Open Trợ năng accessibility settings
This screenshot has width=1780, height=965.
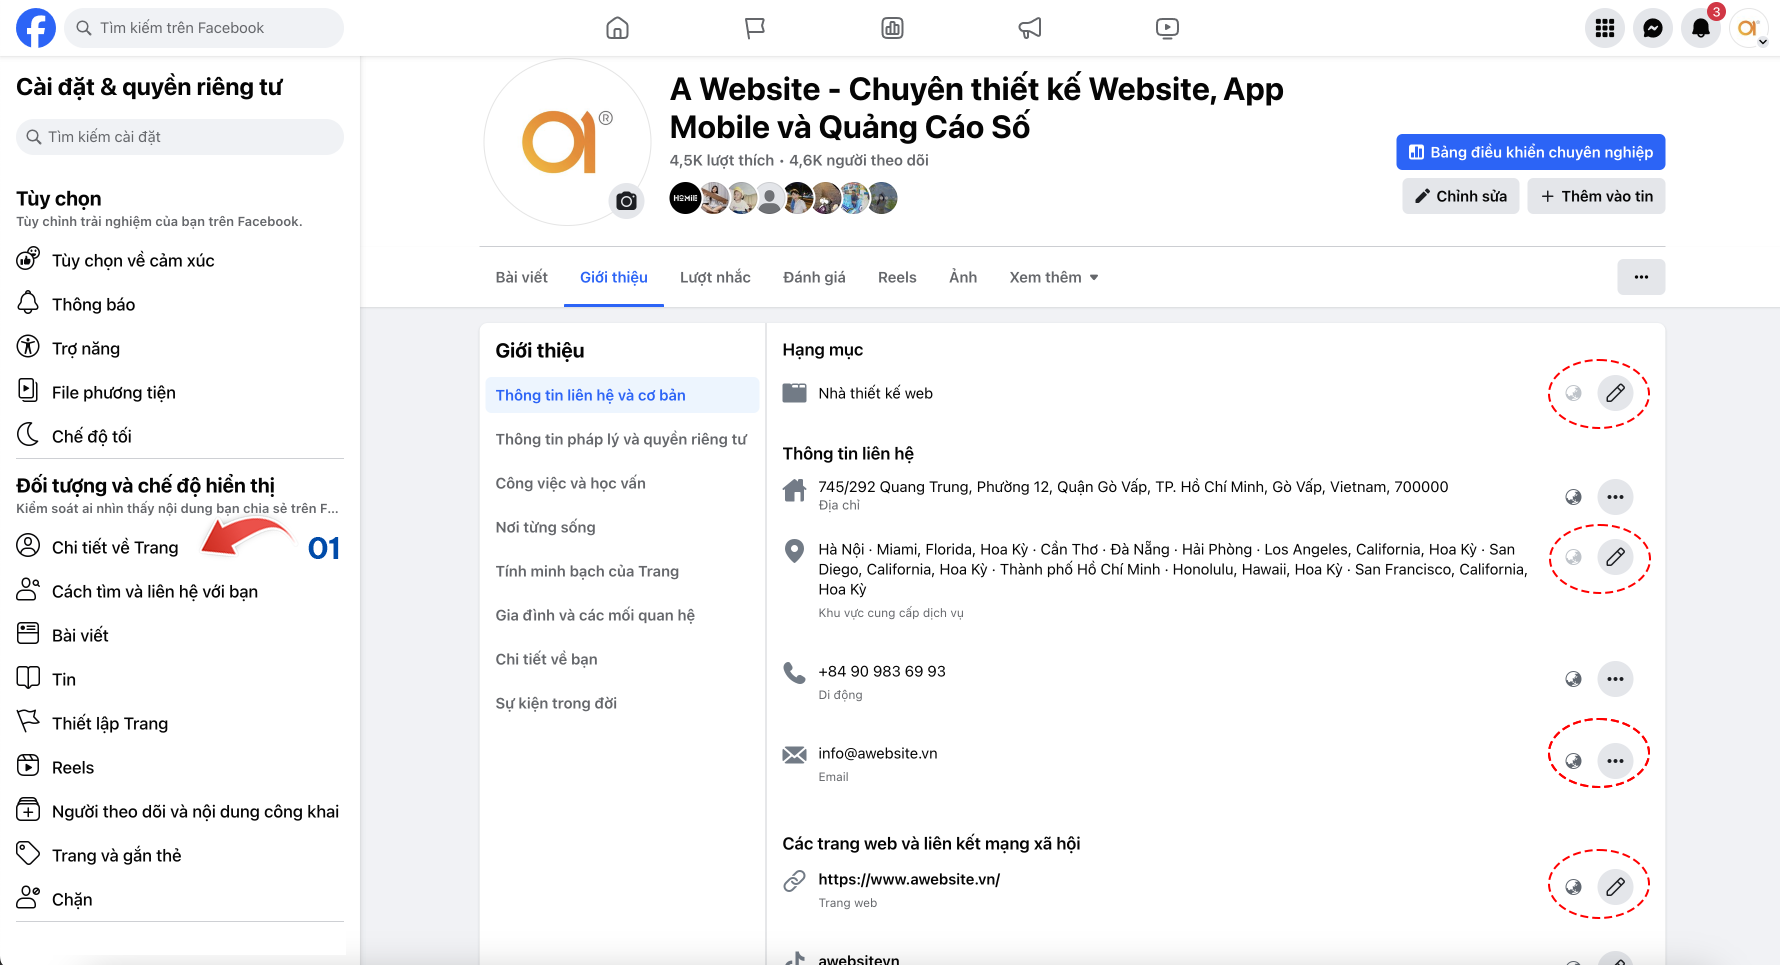pos(180,348)
